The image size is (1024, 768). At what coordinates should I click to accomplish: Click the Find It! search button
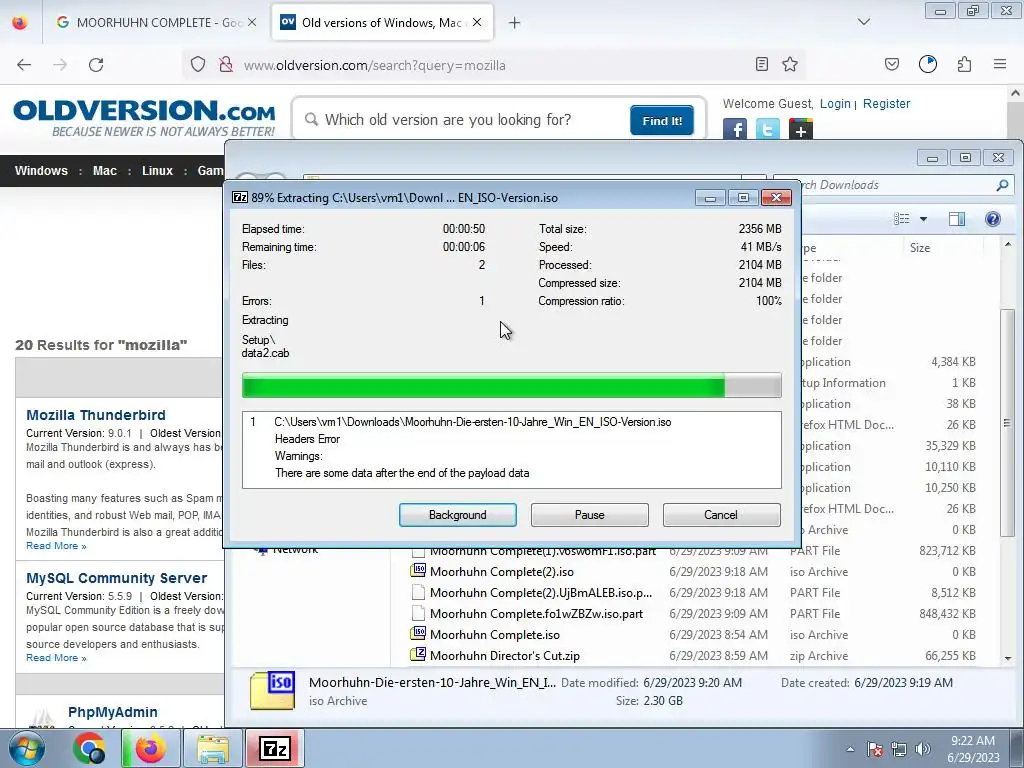[x=662, y=120]
